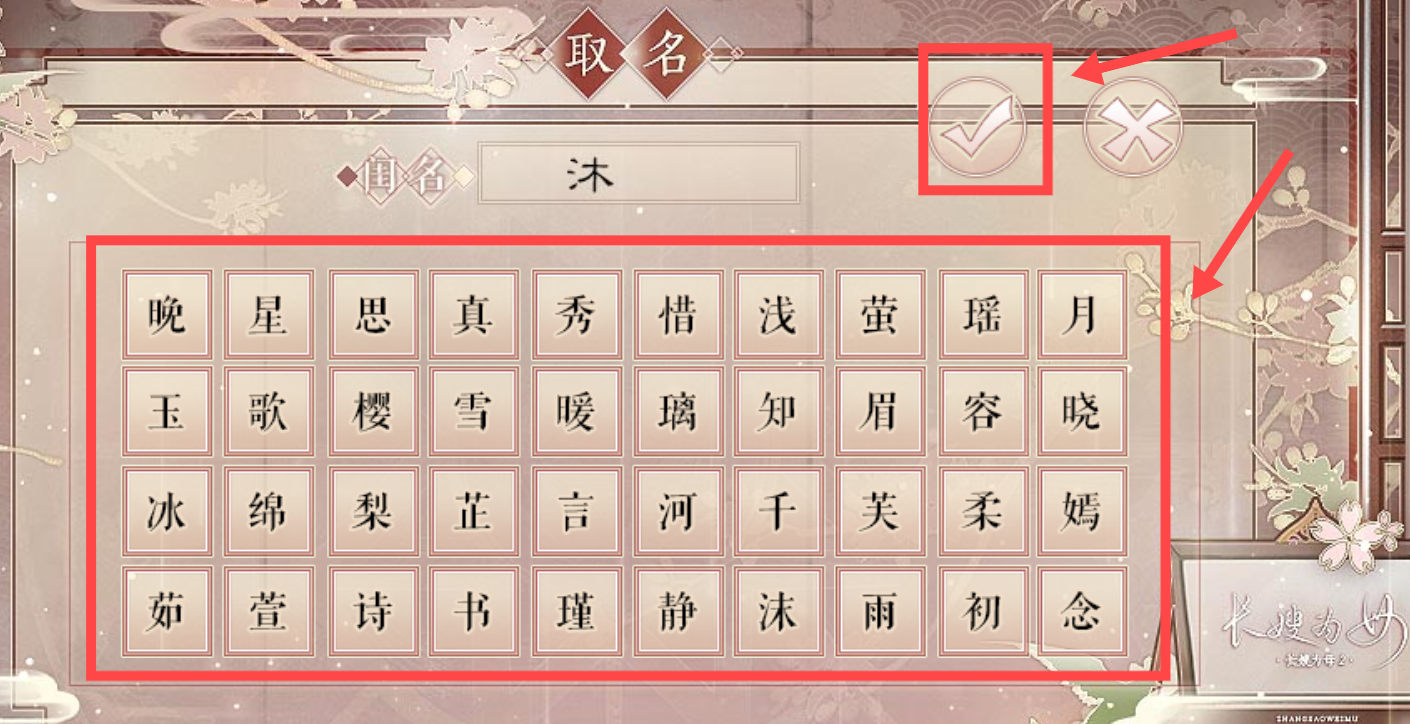Select the 茹 character tile
Screen dimensions: 1410x724
[x=166, y=611]
